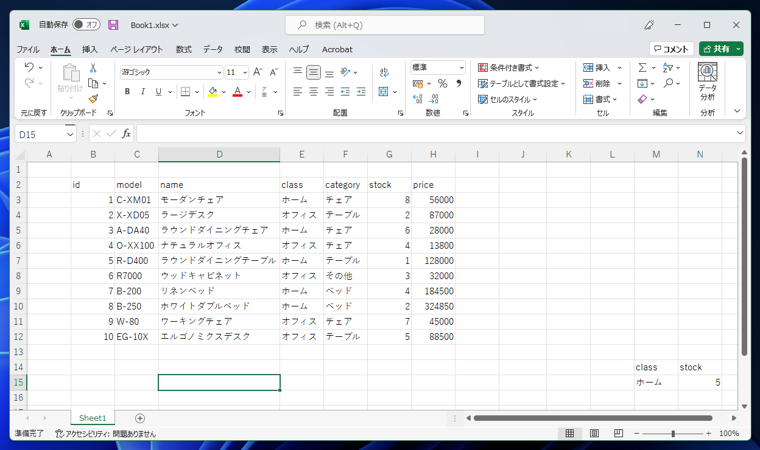This screenshot has width=760, height=450.
Task: Open Conditional Formatting dropdown
Action: pyautogui.click(x=509, y=67)
